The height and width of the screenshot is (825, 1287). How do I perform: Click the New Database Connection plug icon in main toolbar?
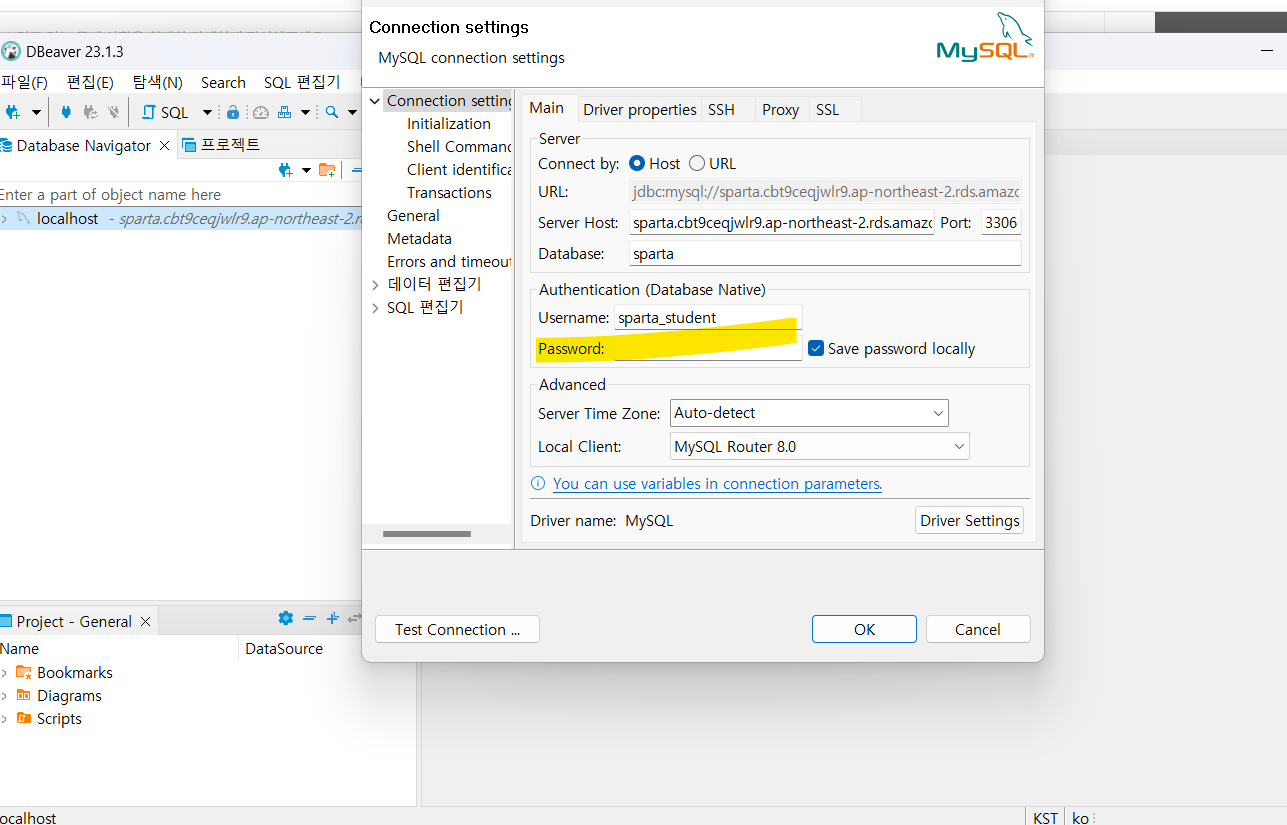click(x=13, y=112)
